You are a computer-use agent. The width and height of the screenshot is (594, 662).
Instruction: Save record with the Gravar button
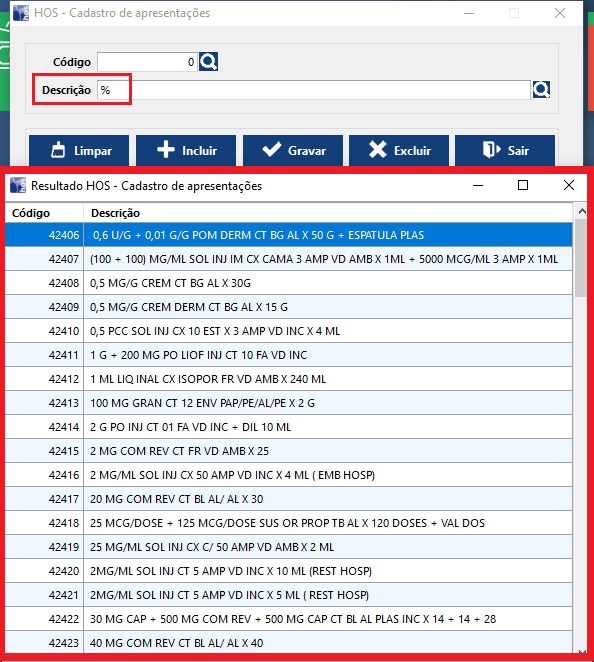pyautogui.click(x=293, y=151)
